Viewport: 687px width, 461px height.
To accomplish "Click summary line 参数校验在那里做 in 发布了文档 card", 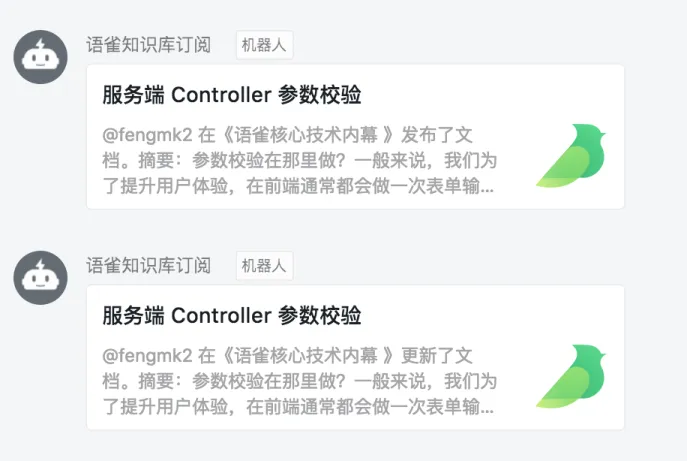I will 269,161.
